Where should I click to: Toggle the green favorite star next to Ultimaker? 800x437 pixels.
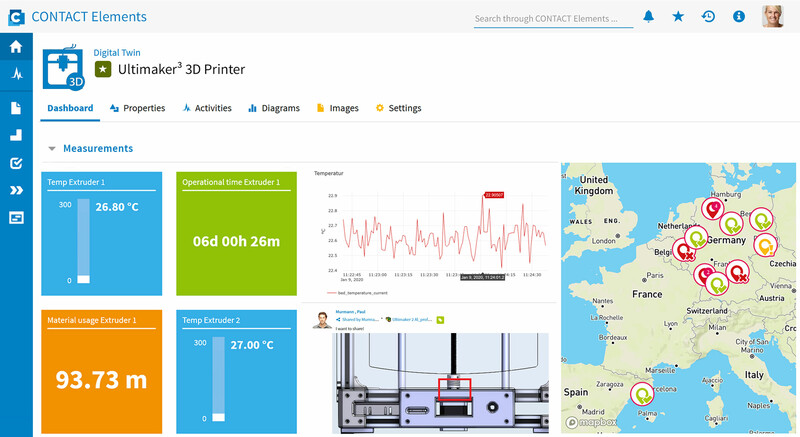(x=103, y=69)
